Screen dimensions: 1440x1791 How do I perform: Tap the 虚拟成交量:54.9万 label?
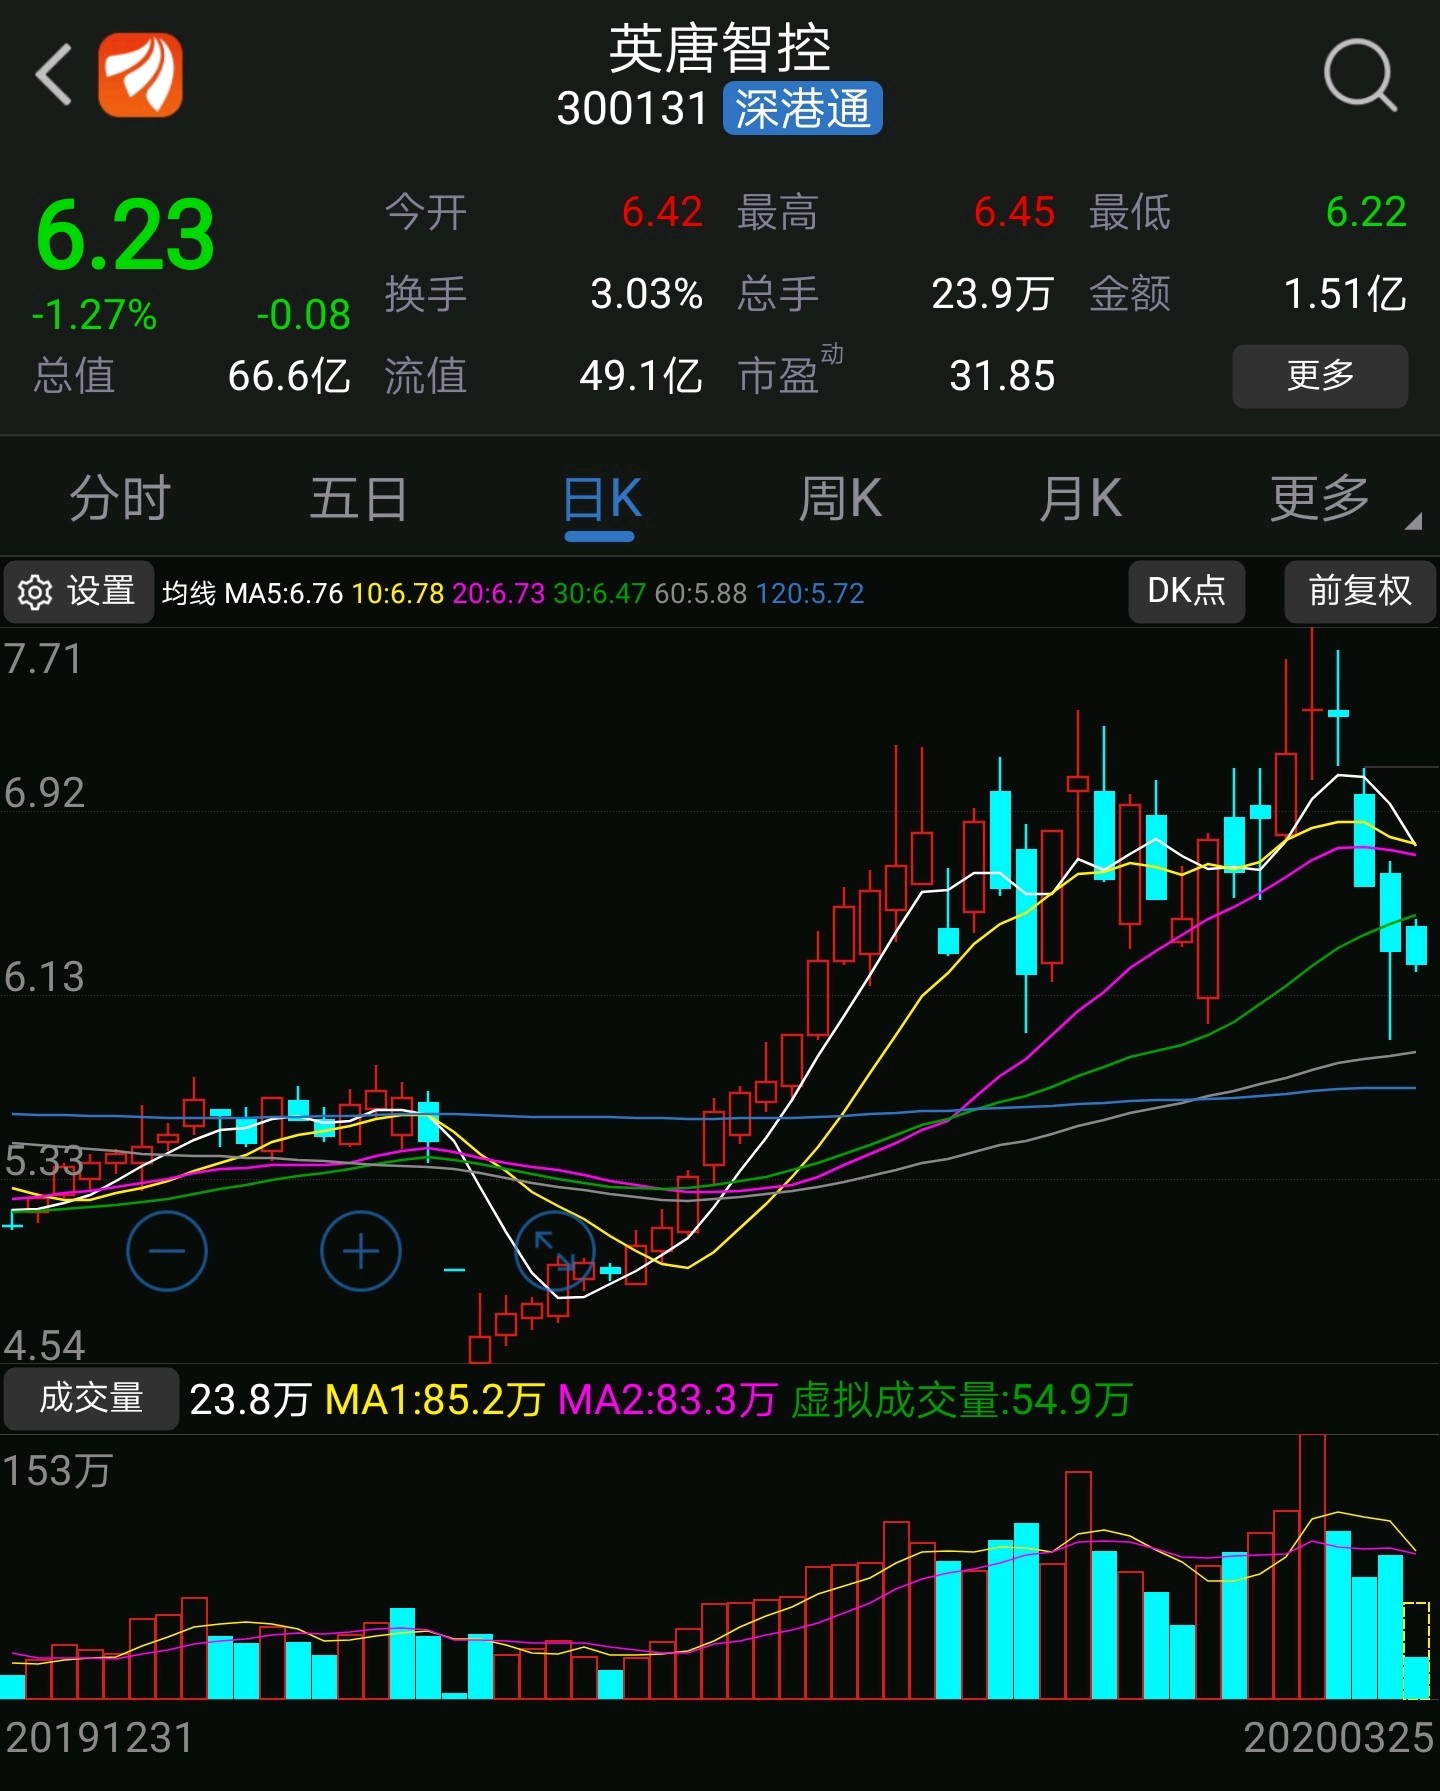coord(961,1400)
